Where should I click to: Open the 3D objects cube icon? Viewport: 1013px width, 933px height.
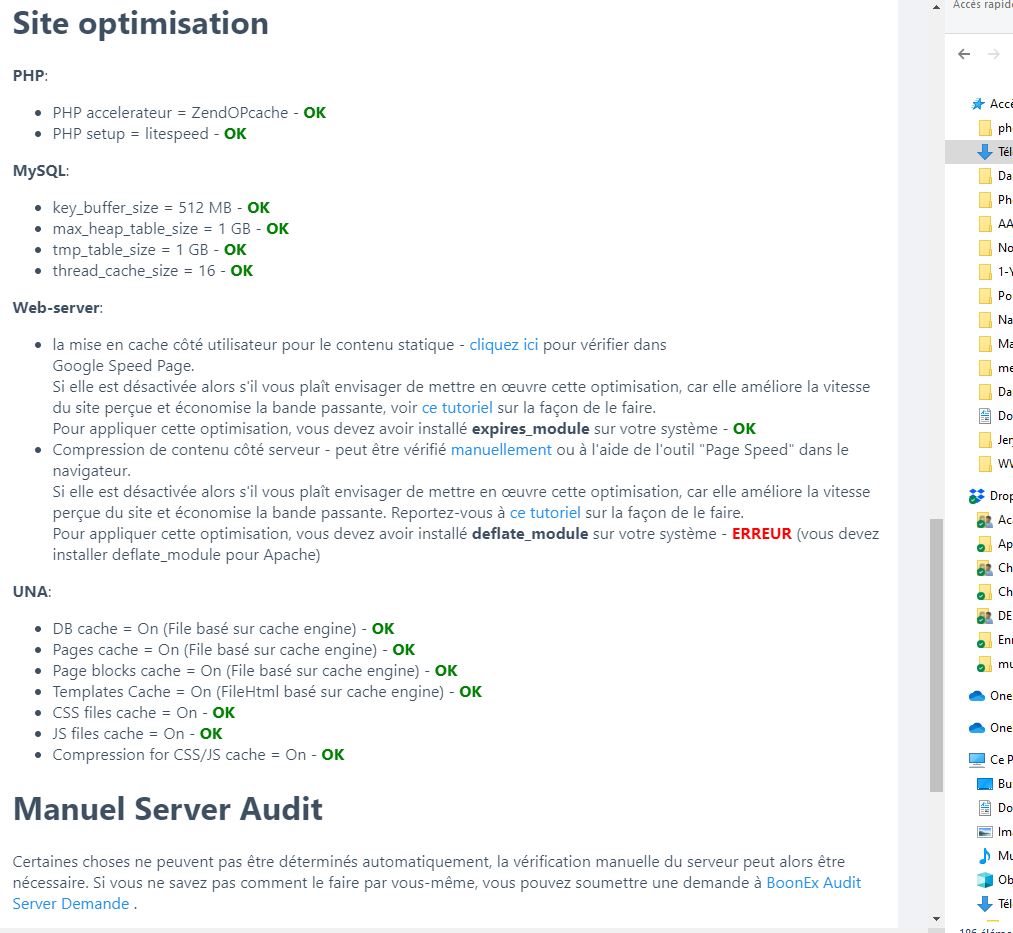click(984, 880)
